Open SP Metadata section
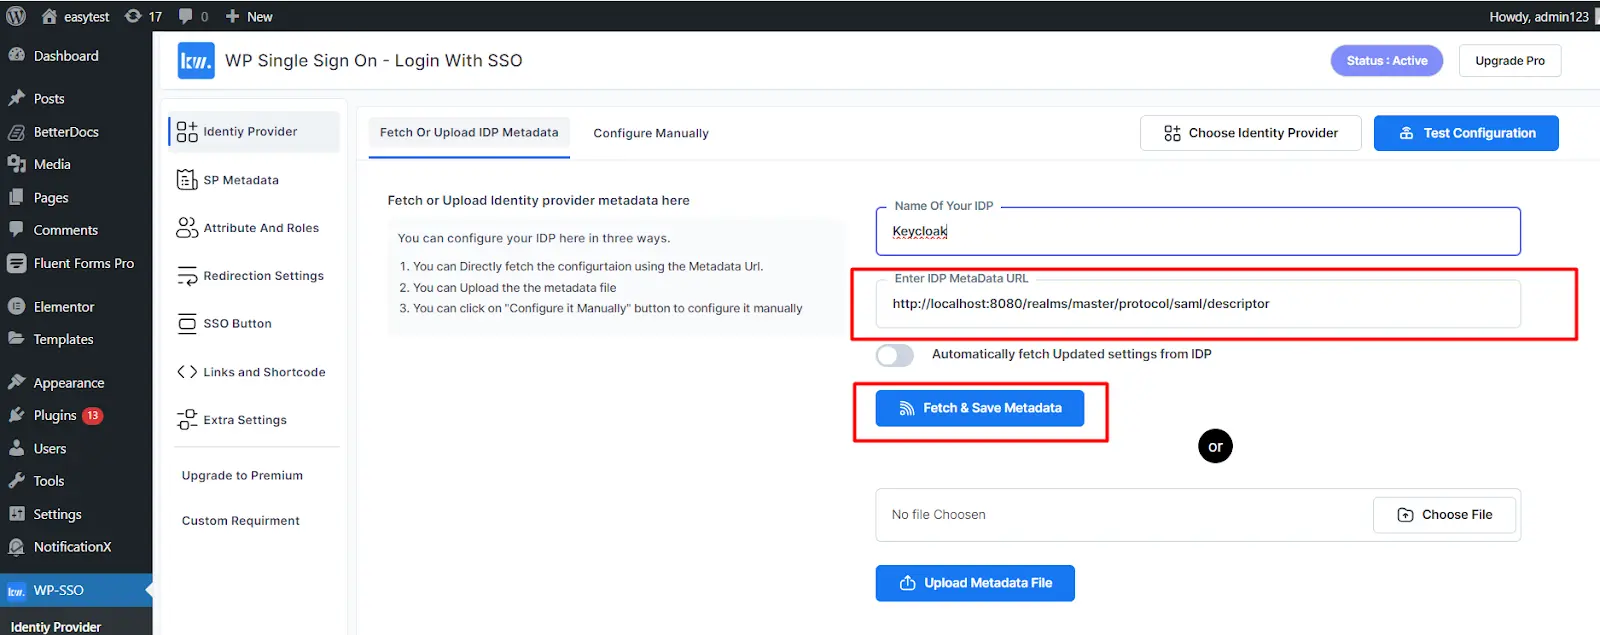This screenshot has width=1600, height=635. pyautogui.click(x=254, y=180)
